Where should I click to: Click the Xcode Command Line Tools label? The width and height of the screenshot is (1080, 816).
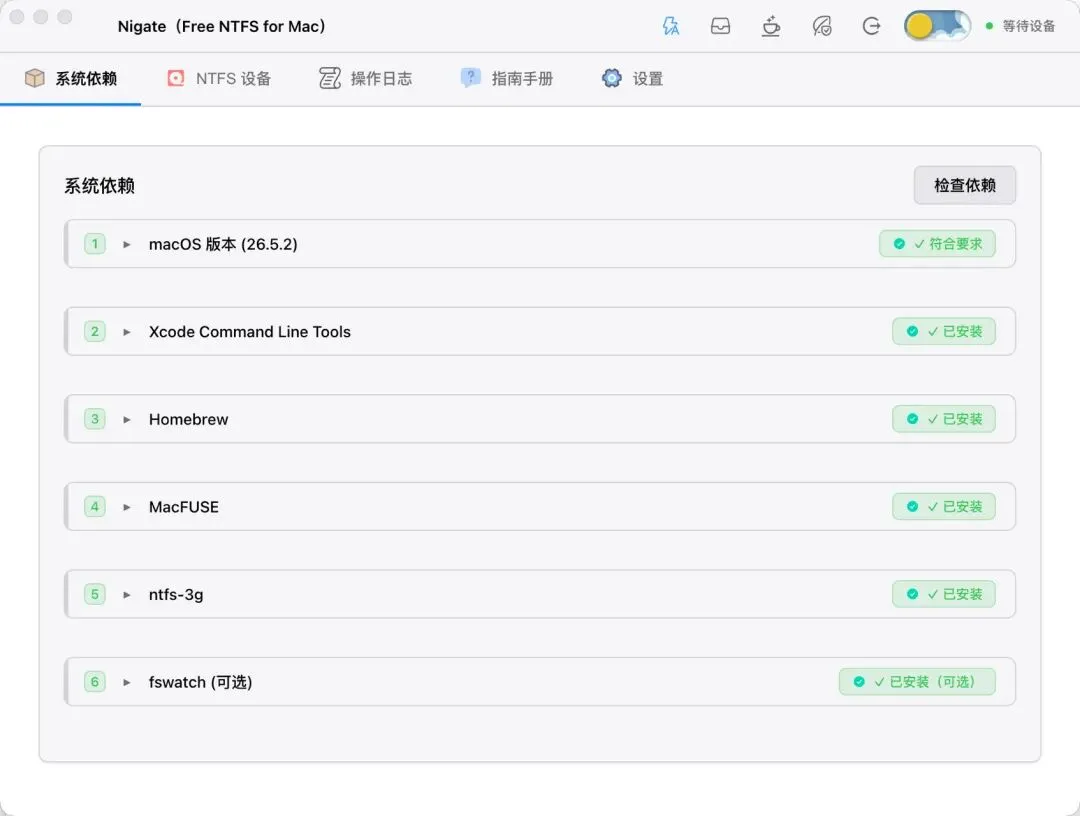click(x=250, y=332)
